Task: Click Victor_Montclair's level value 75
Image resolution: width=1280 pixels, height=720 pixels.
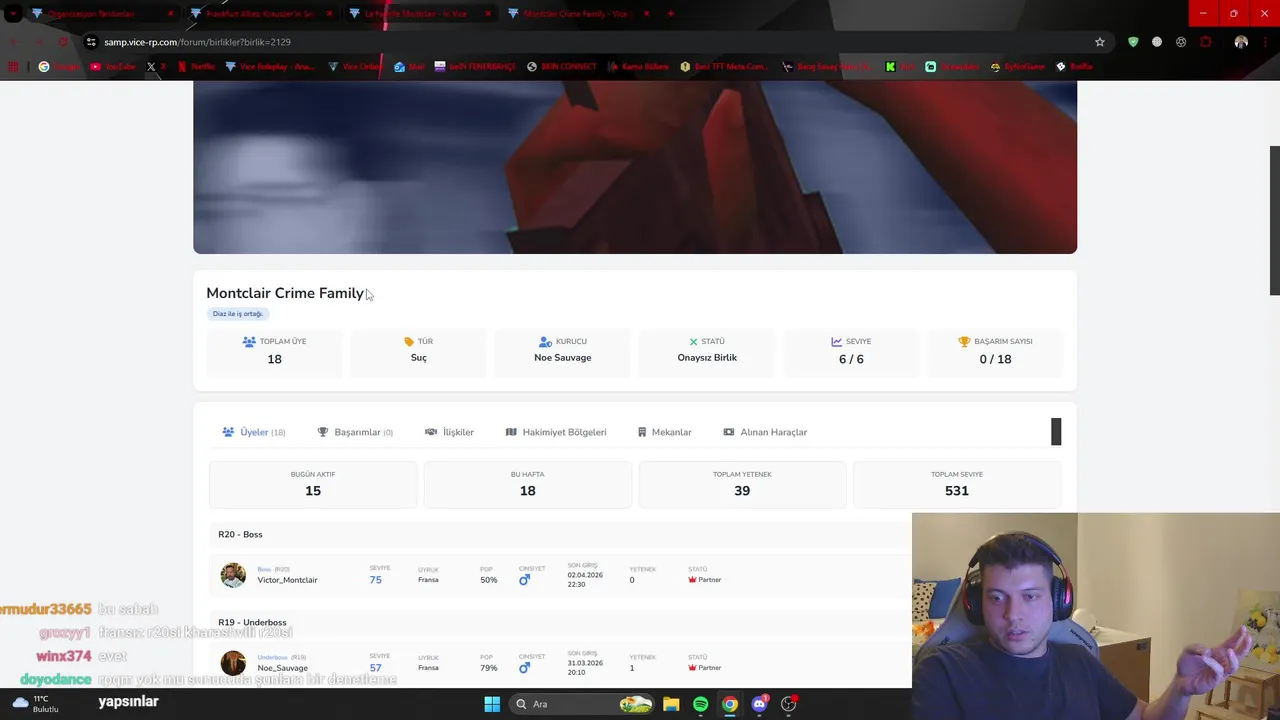Action: point(375,580)
